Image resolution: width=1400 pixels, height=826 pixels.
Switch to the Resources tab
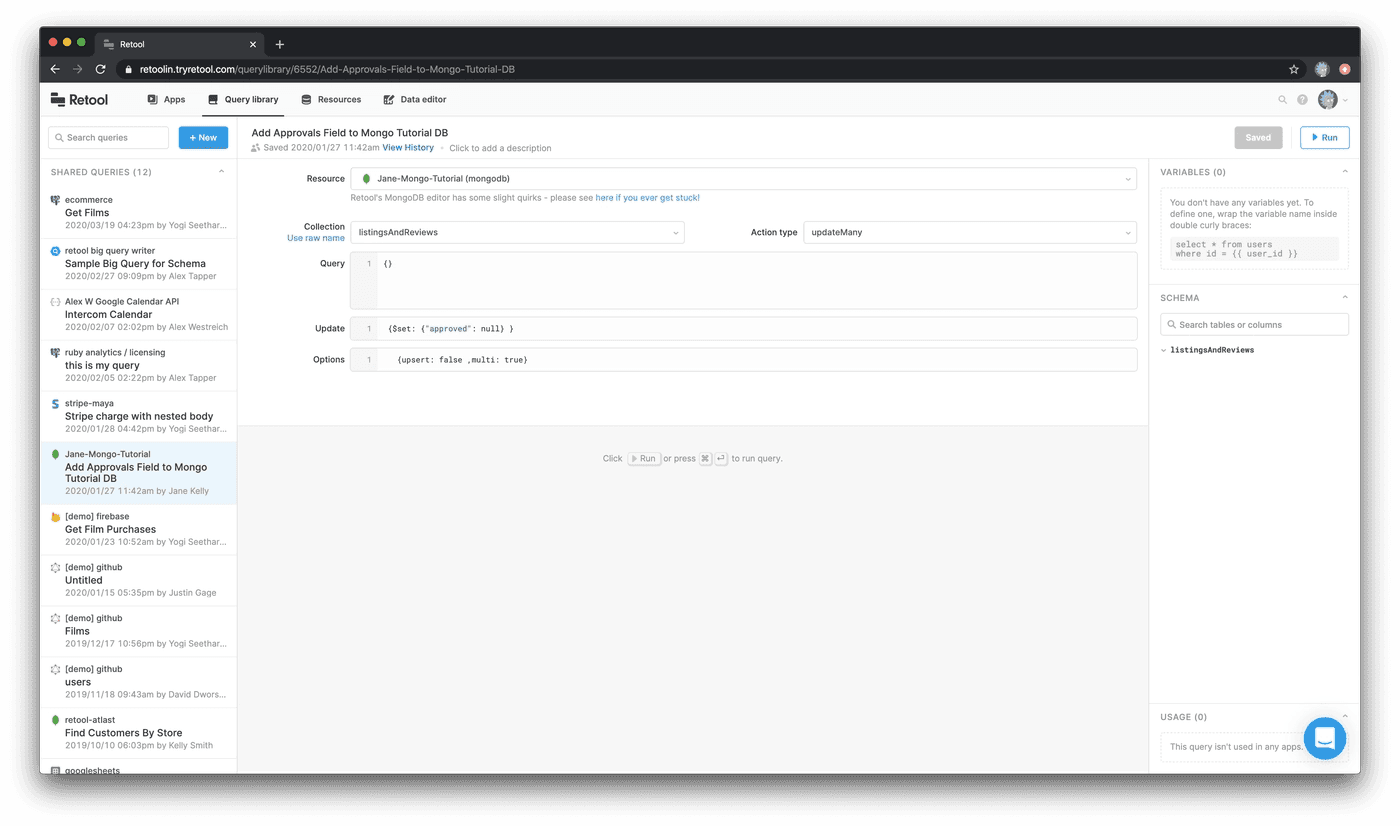(331, 99)
